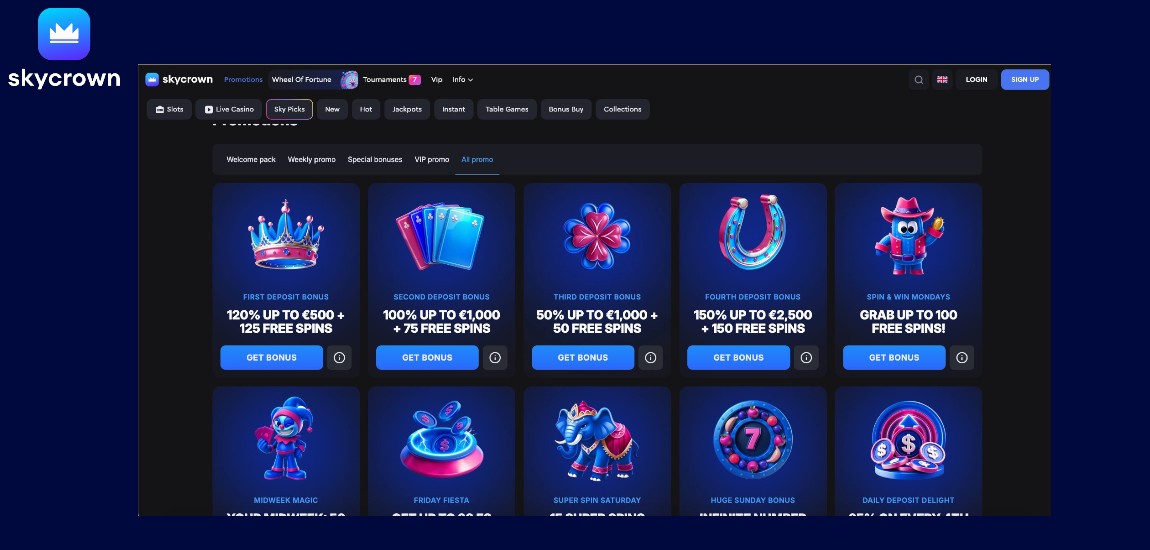Get the Spin & Win Mondays bonus
1150x550 pixels.
click(x=894, y=358)
